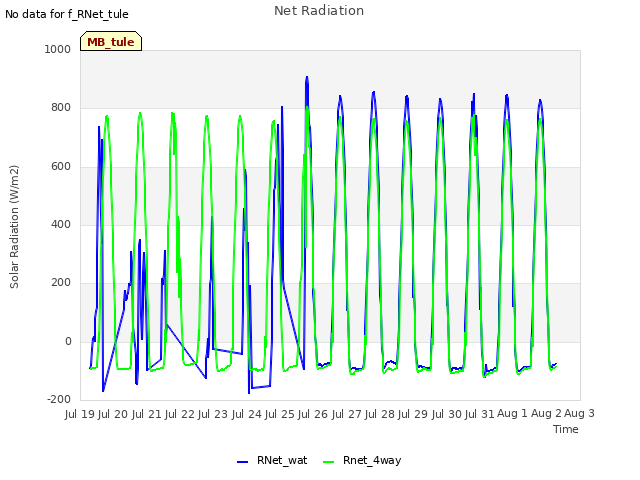Click the tallest blue peak near Jul 26
Image resolution: width=640 pixels, height=480 pixels.
click(307, 77)
